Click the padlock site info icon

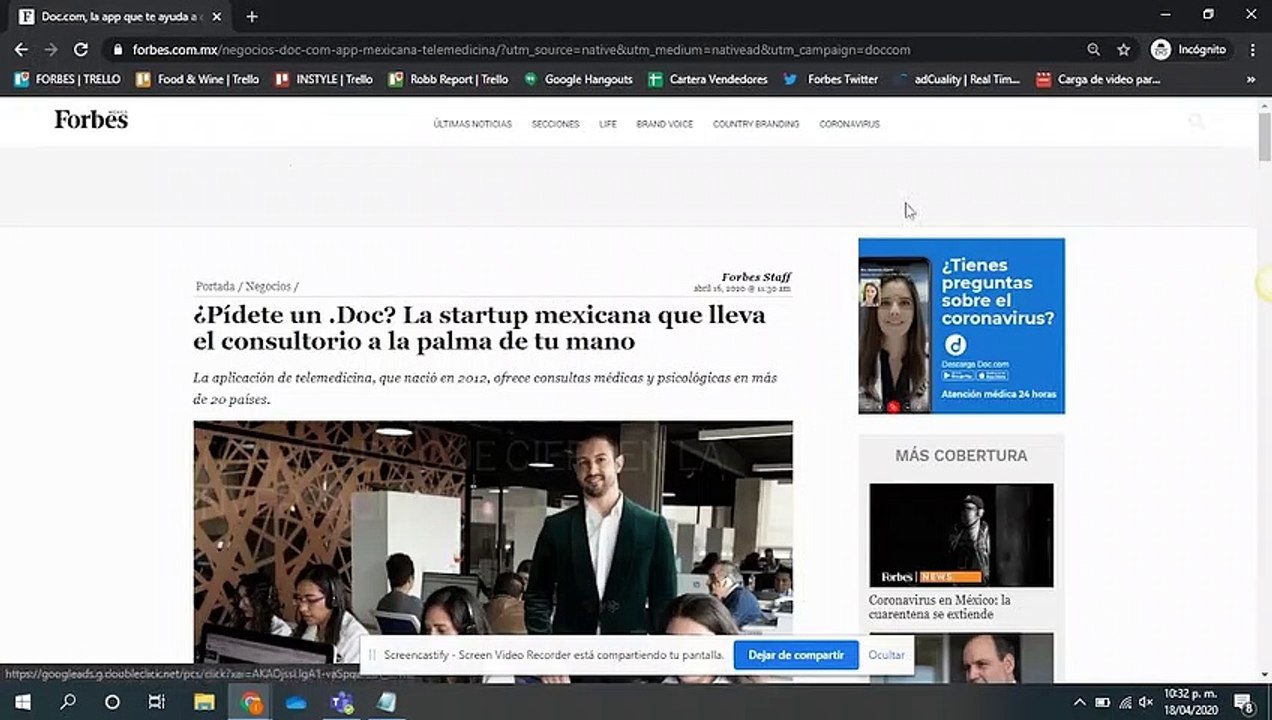[118, 49]
